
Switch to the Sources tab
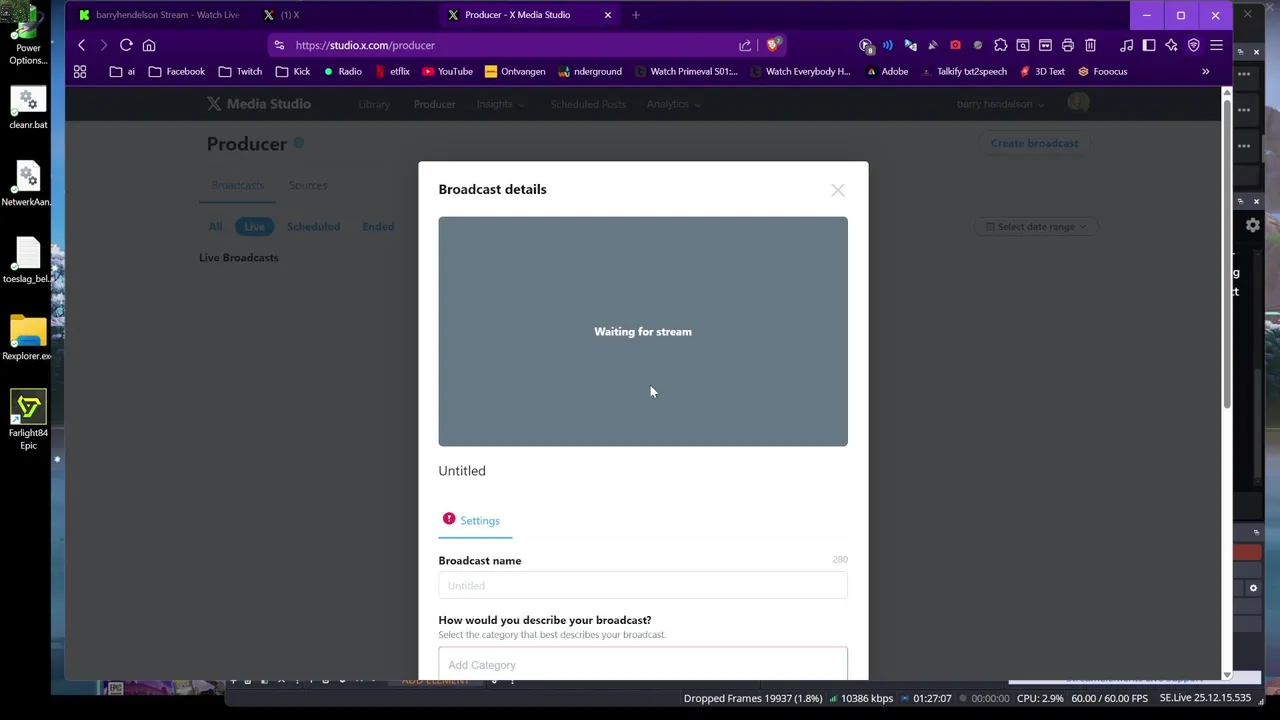coord(308,185)
